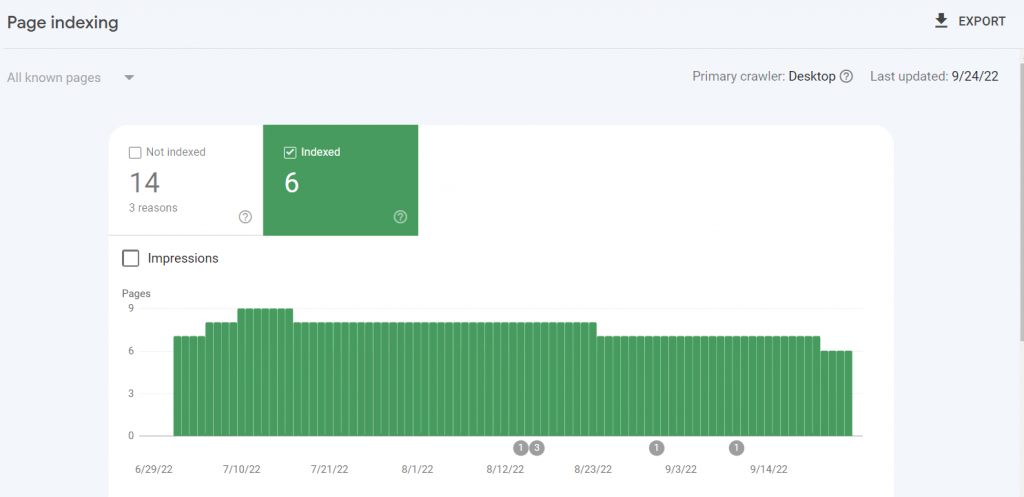The width and height of the screenshot is (1024, 497).
Task: Click the Export download icon
Action: click(x=941, y=21)
